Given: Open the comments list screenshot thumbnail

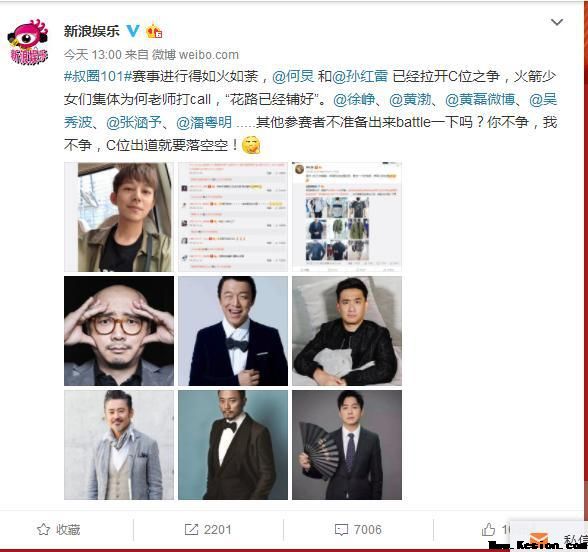Looking at the screenshot, I should click(233, 217).
